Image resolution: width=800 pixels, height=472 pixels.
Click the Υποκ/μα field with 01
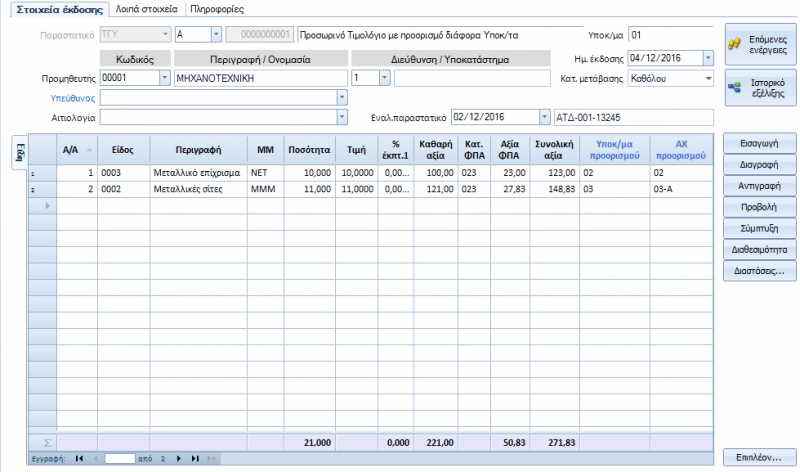pyautogui.click(x=670, y=35)
